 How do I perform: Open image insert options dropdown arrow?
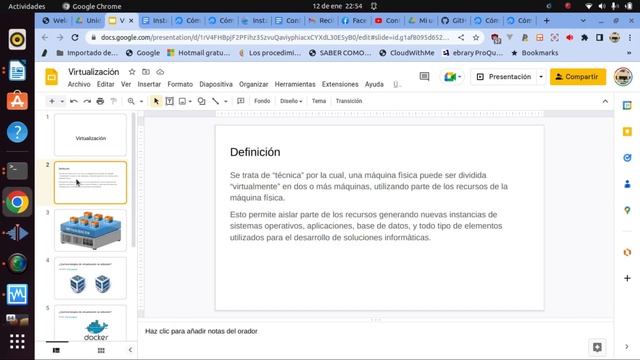click(x=190, y=101)
